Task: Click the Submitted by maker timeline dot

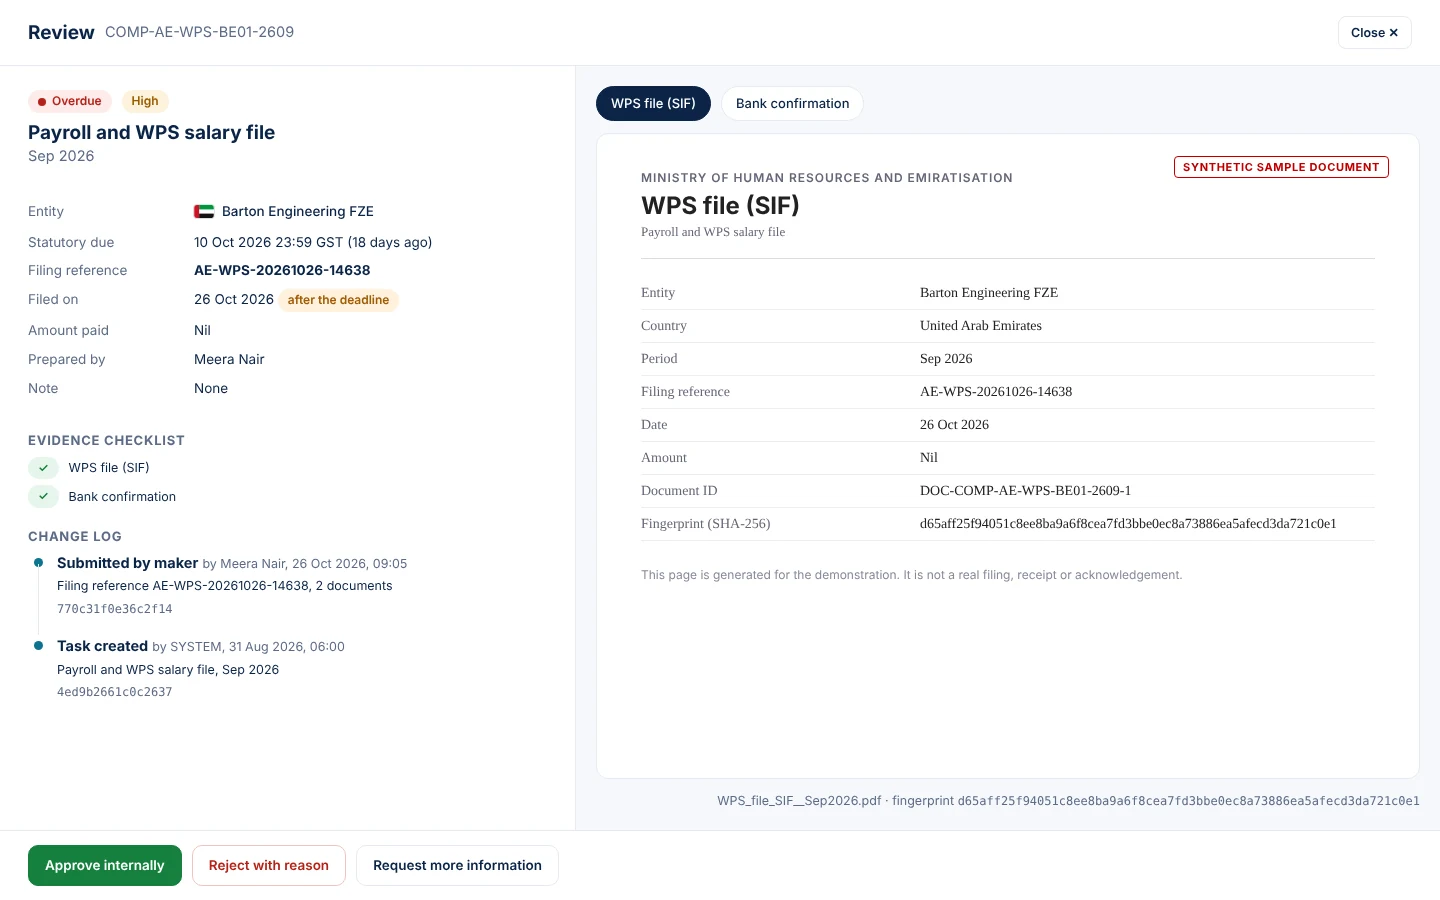Action: click(x=38, y=563)
